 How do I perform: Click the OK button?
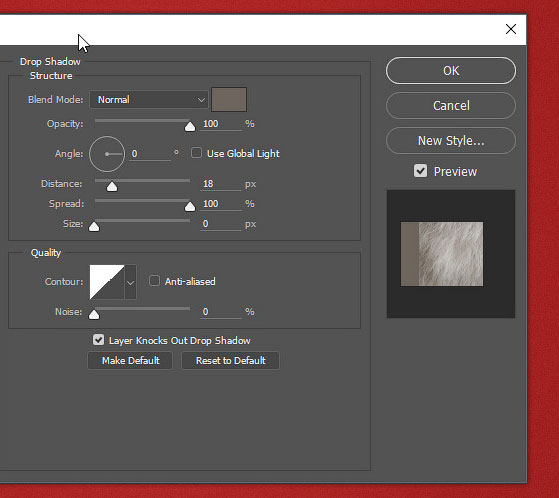[x=451, y=71]
